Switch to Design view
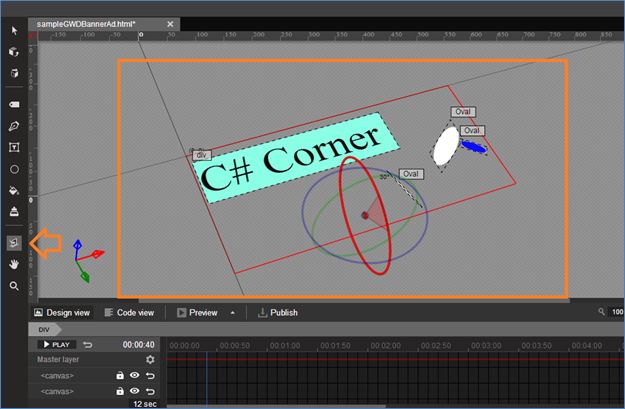The height and width of the screenshot is (409, 625). (x=62, y=313)
